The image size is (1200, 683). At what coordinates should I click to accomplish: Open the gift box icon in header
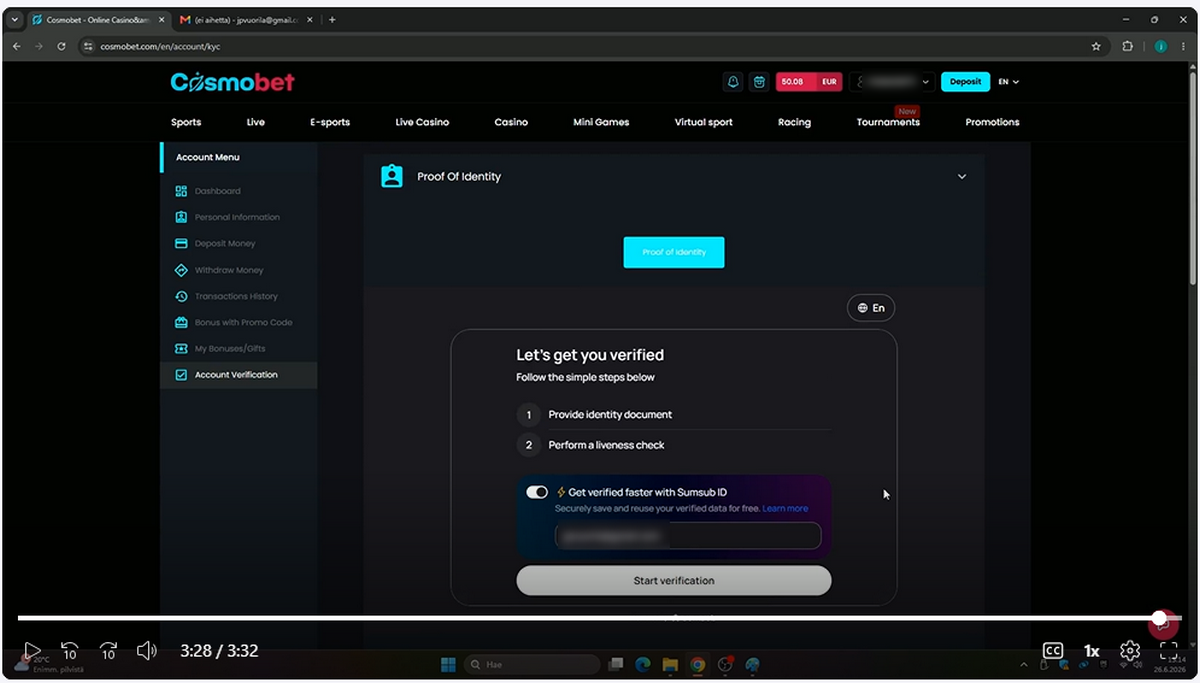point(759,82)
